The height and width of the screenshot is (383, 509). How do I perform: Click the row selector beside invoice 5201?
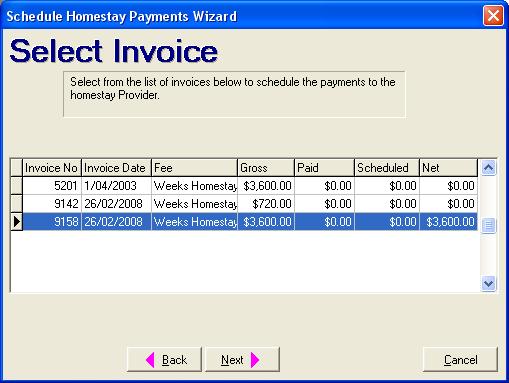[x=16, y=186]
